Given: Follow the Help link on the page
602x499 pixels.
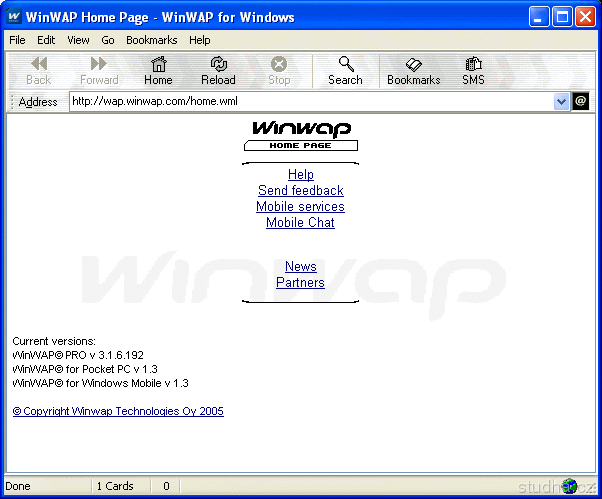Looking at the screenshot, I should (x=301, y=174).
